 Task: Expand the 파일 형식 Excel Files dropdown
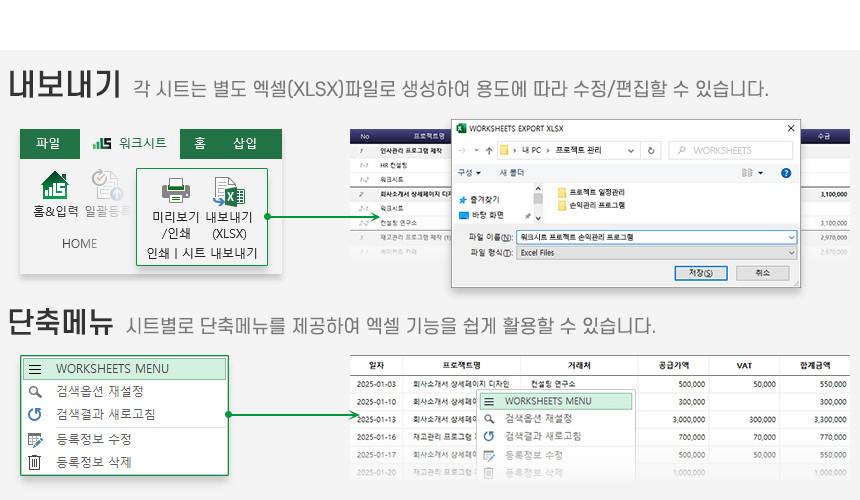(791, 253)
